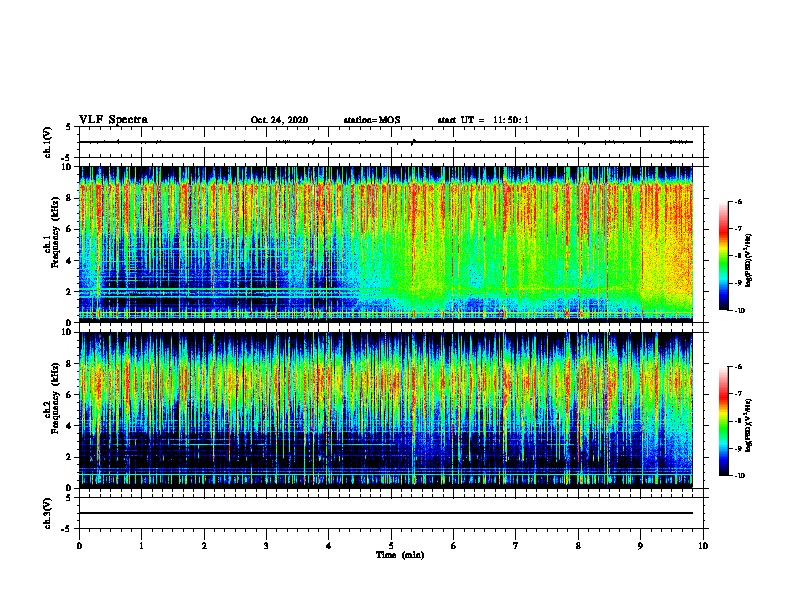This screenshot has height=612, width=792.
Task: Click the ch.1 spectrogram color scale bar
Action: pyautogui.click(x=723, y=256)
